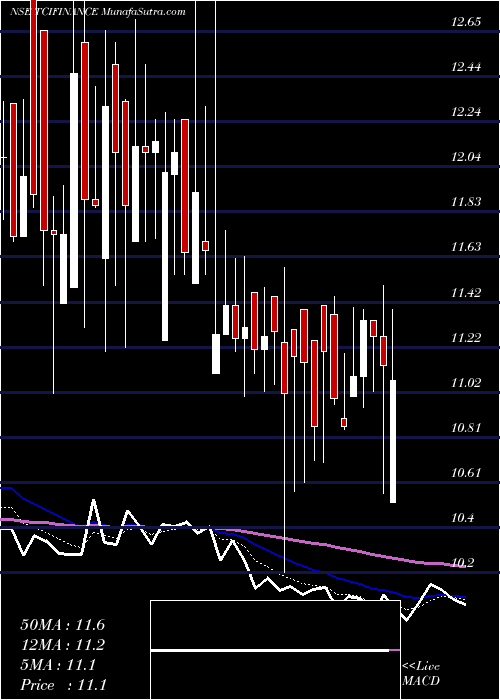Click the MACD histogram box
This screenshot has width=500, height=700.
[275, 650]
